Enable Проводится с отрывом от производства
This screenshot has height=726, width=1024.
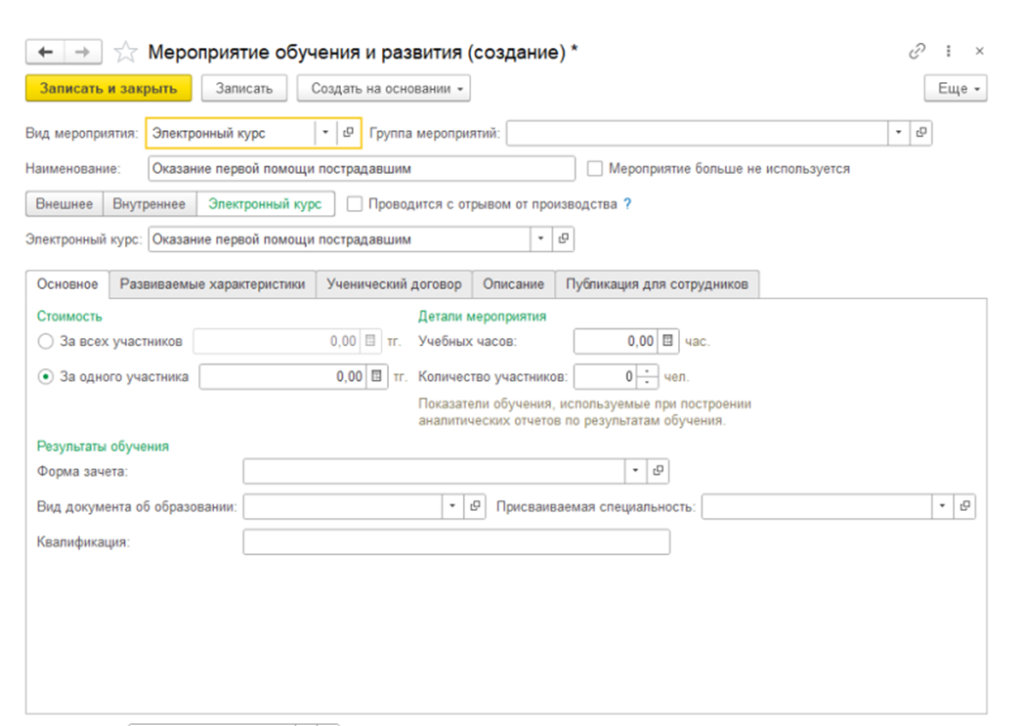(x=355, y=204)
